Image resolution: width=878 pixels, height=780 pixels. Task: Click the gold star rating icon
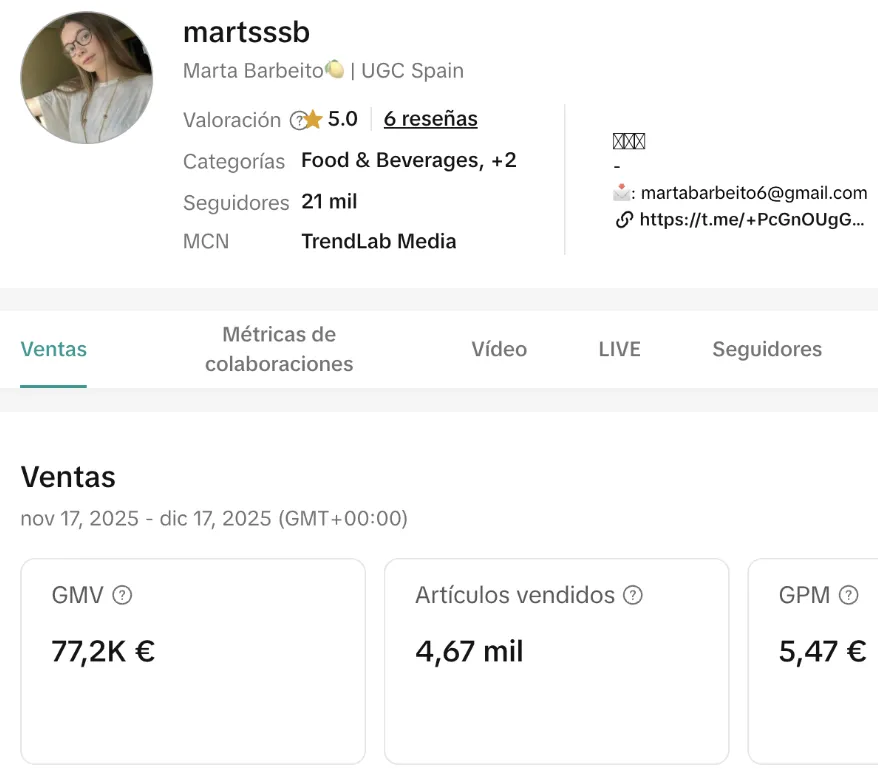coord(313,120)
